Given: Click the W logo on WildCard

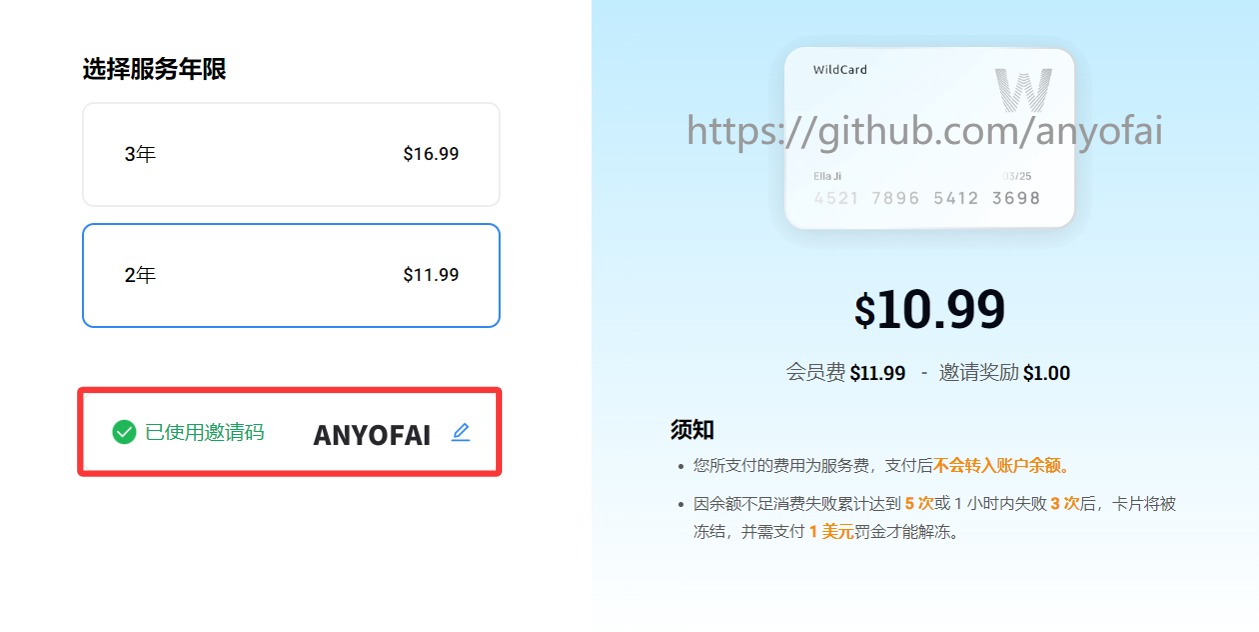Looking at the screenshot, I should (1023, 90).
